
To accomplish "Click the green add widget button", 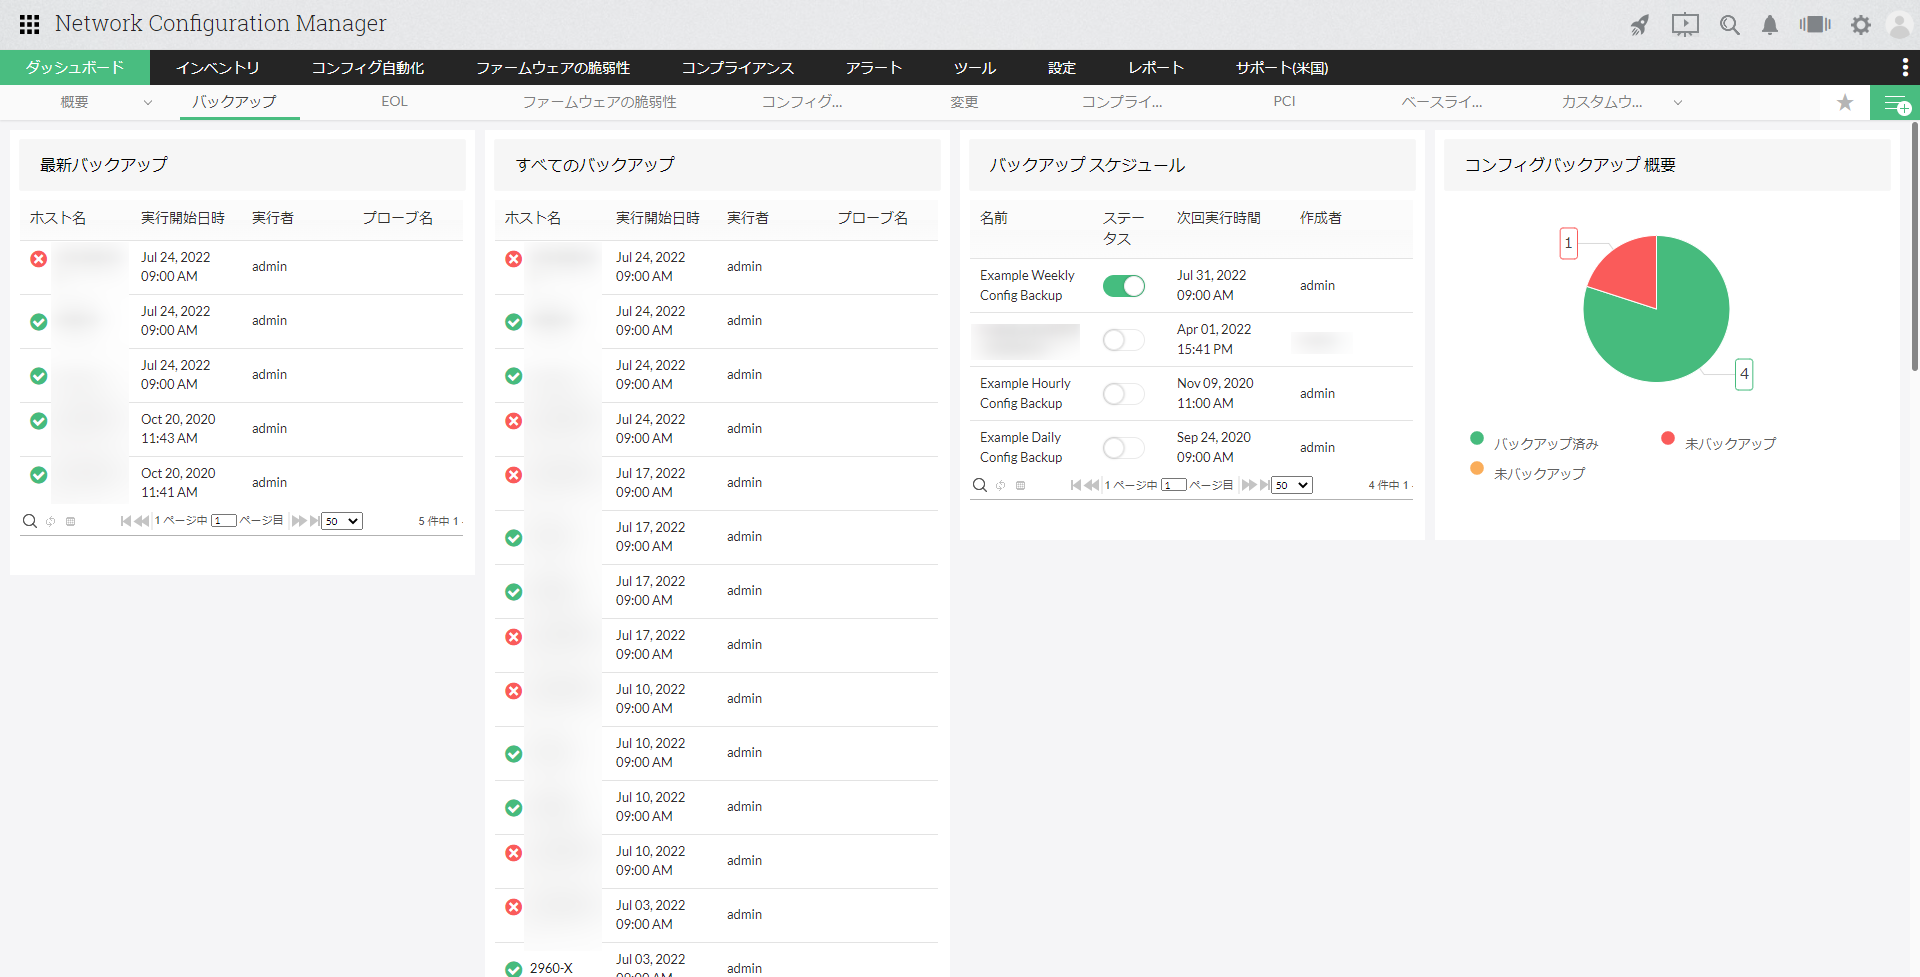I will pos(1895,103).
